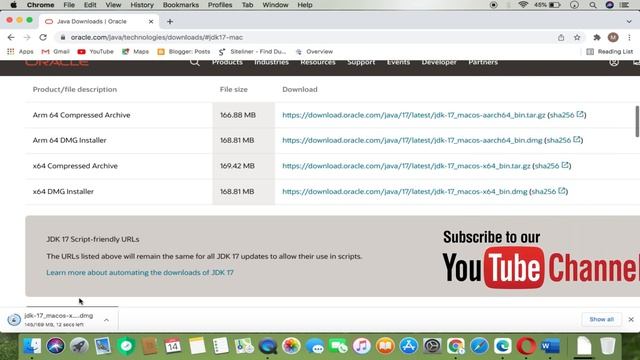This screenshot has width=640, height=360.
Task: Open the Reading List panel
Action: [610, 52]
